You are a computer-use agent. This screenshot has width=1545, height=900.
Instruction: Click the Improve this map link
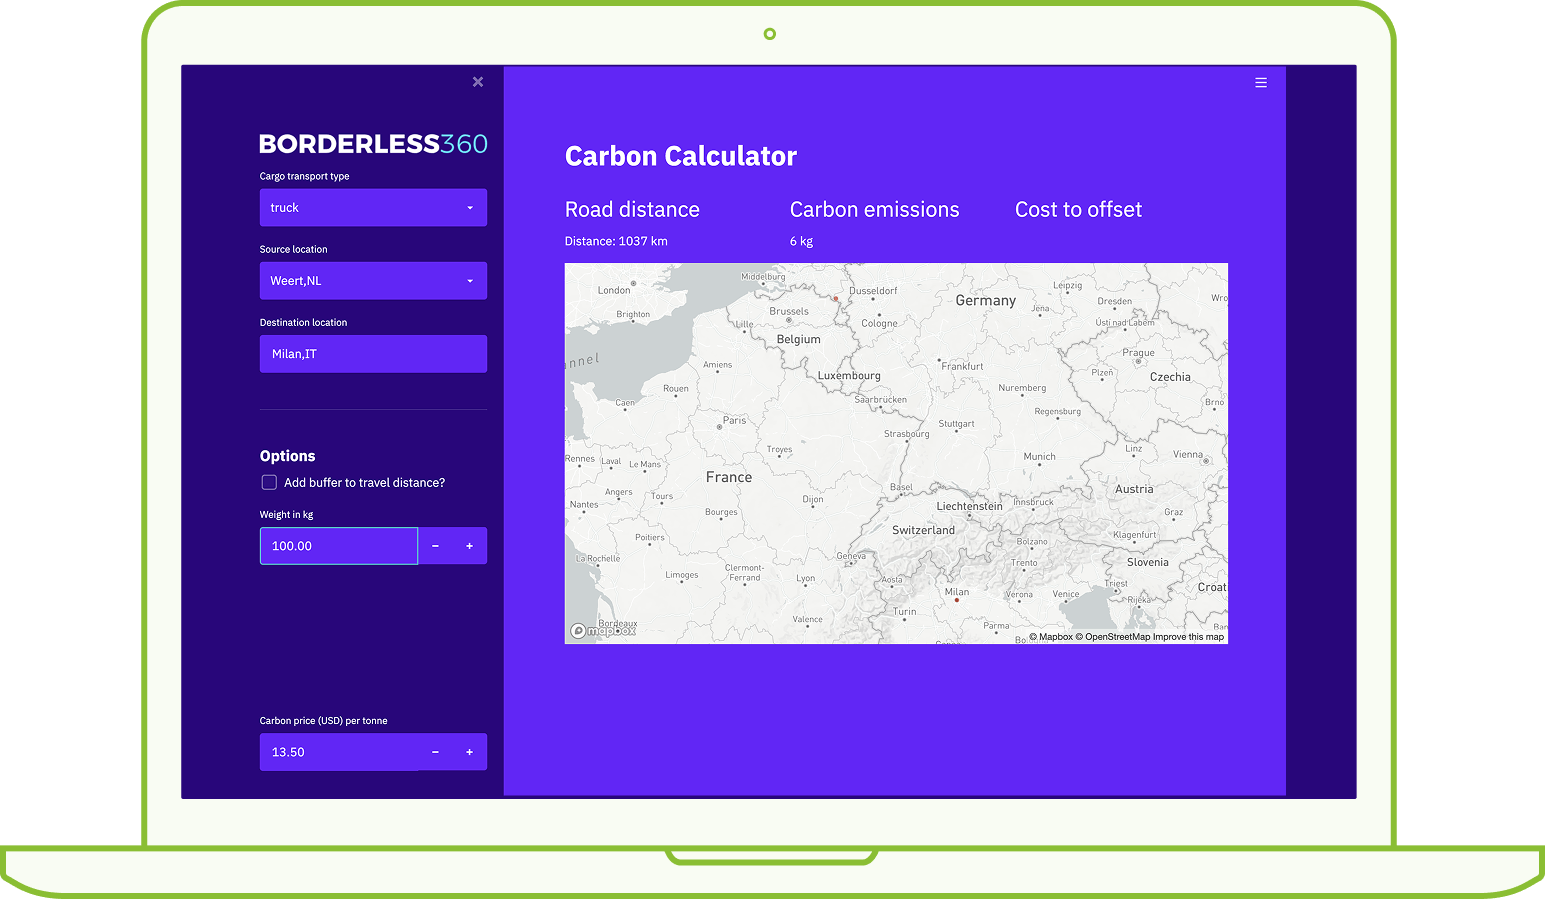1188,637
